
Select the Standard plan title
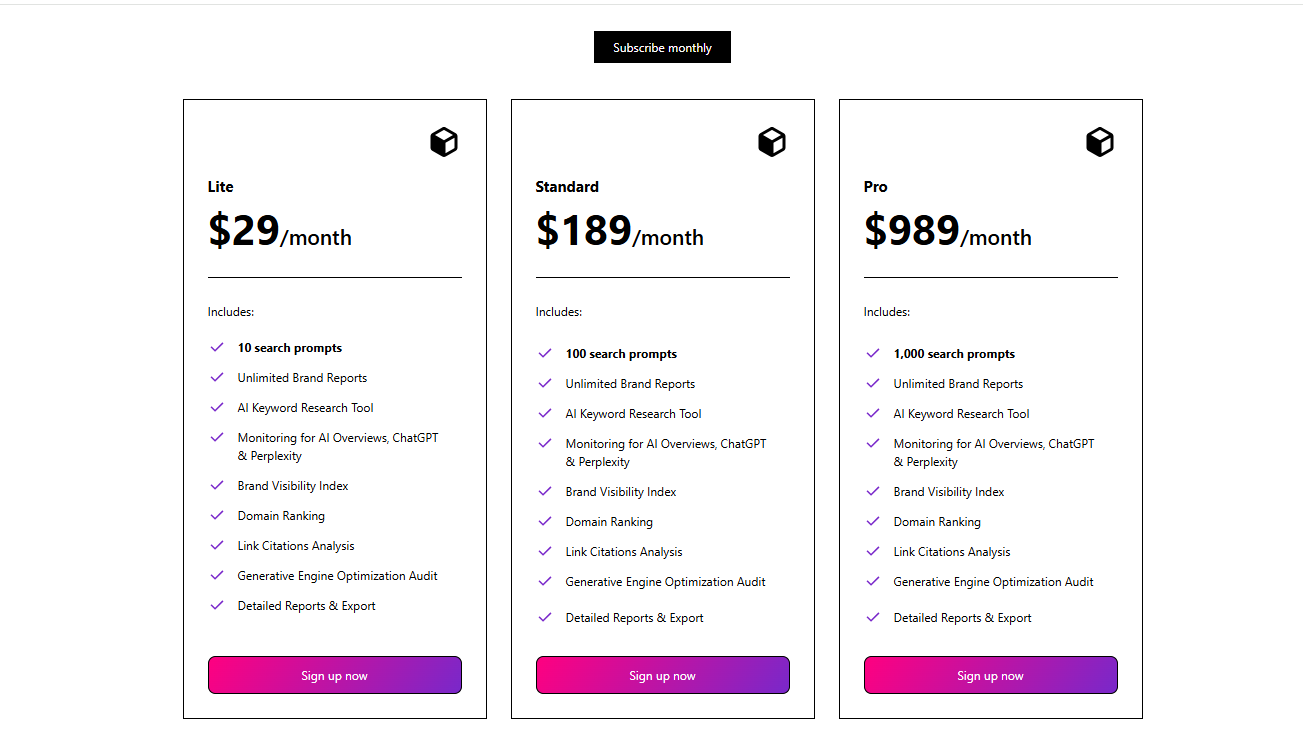567,186
